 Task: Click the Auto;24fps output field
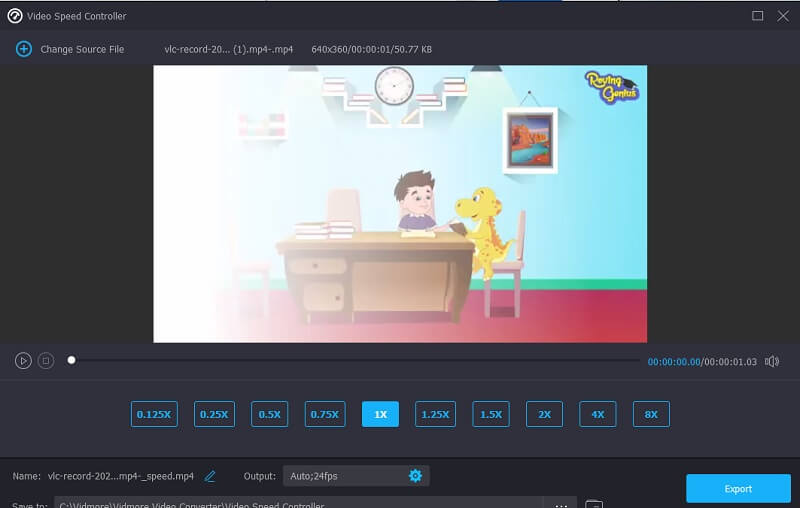356,476
